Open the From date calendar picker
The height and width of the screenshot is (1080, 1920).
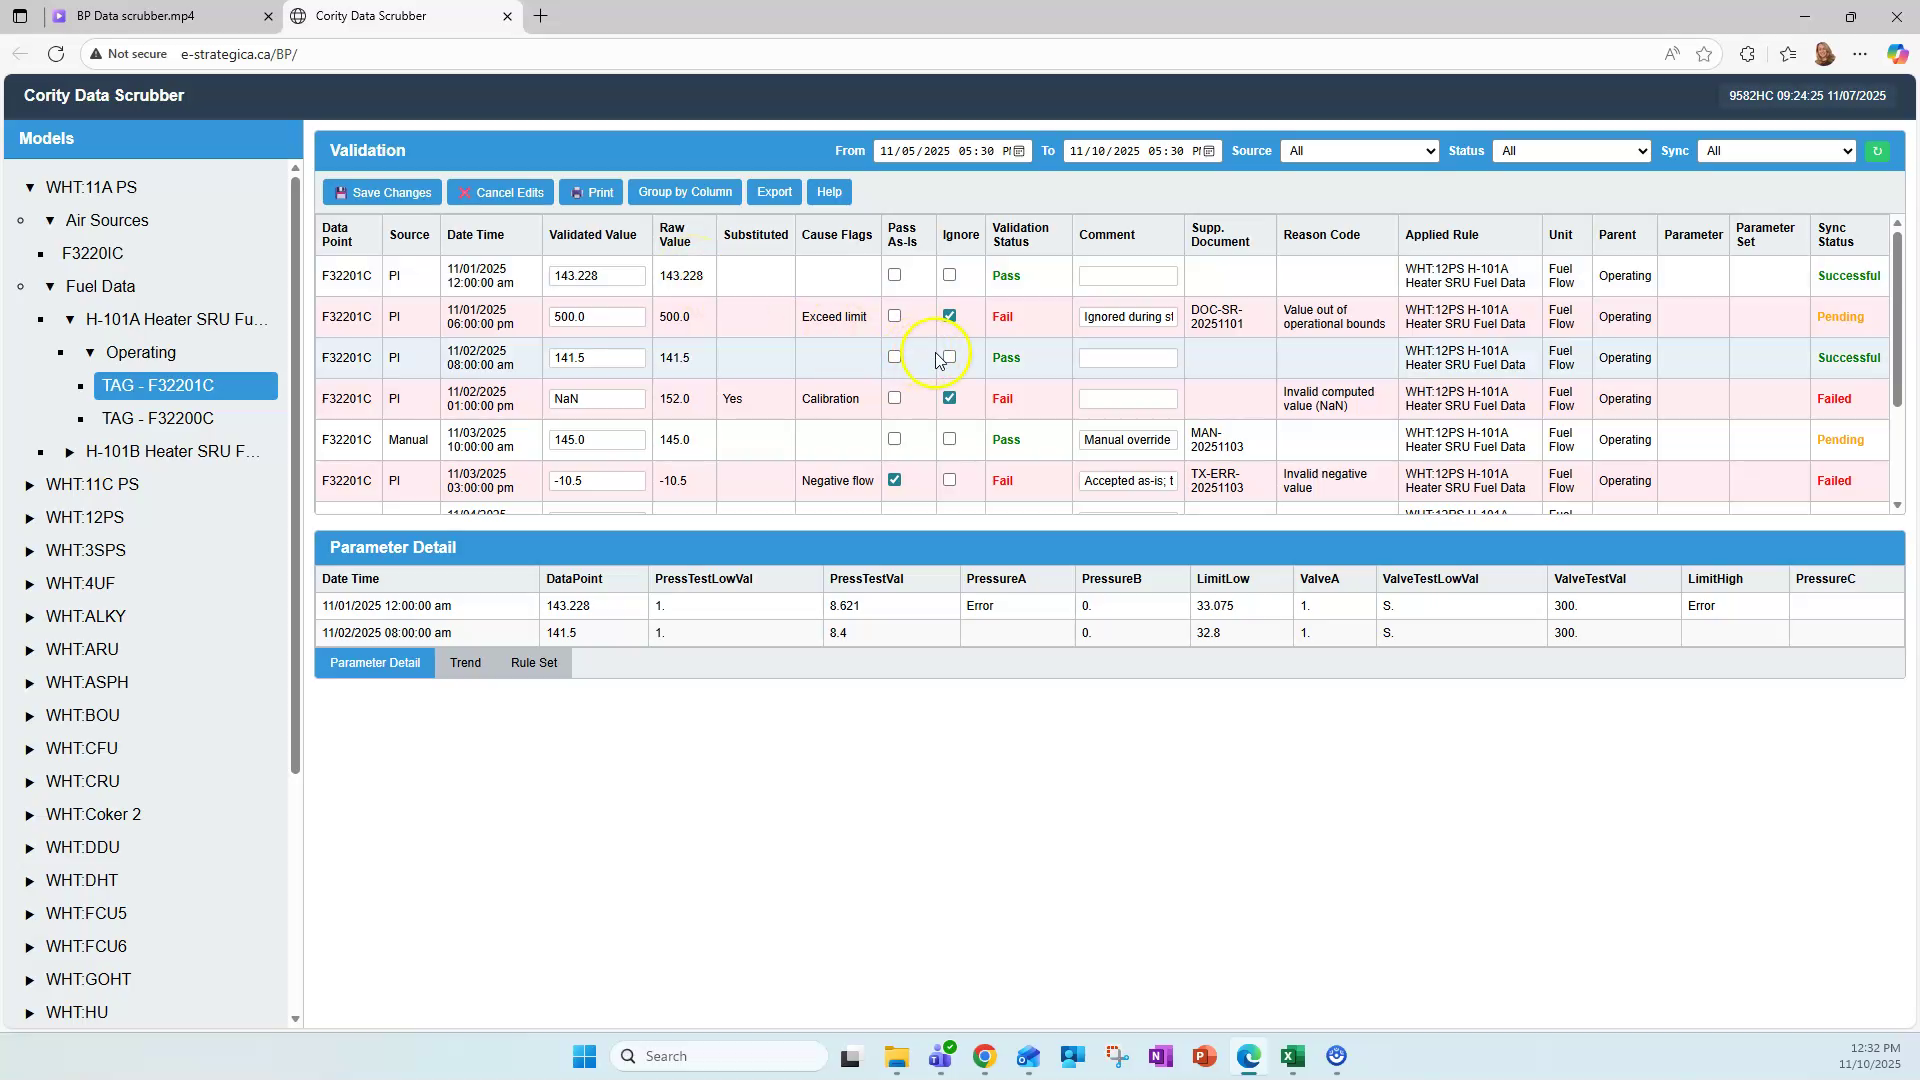tap(1019, 151)
